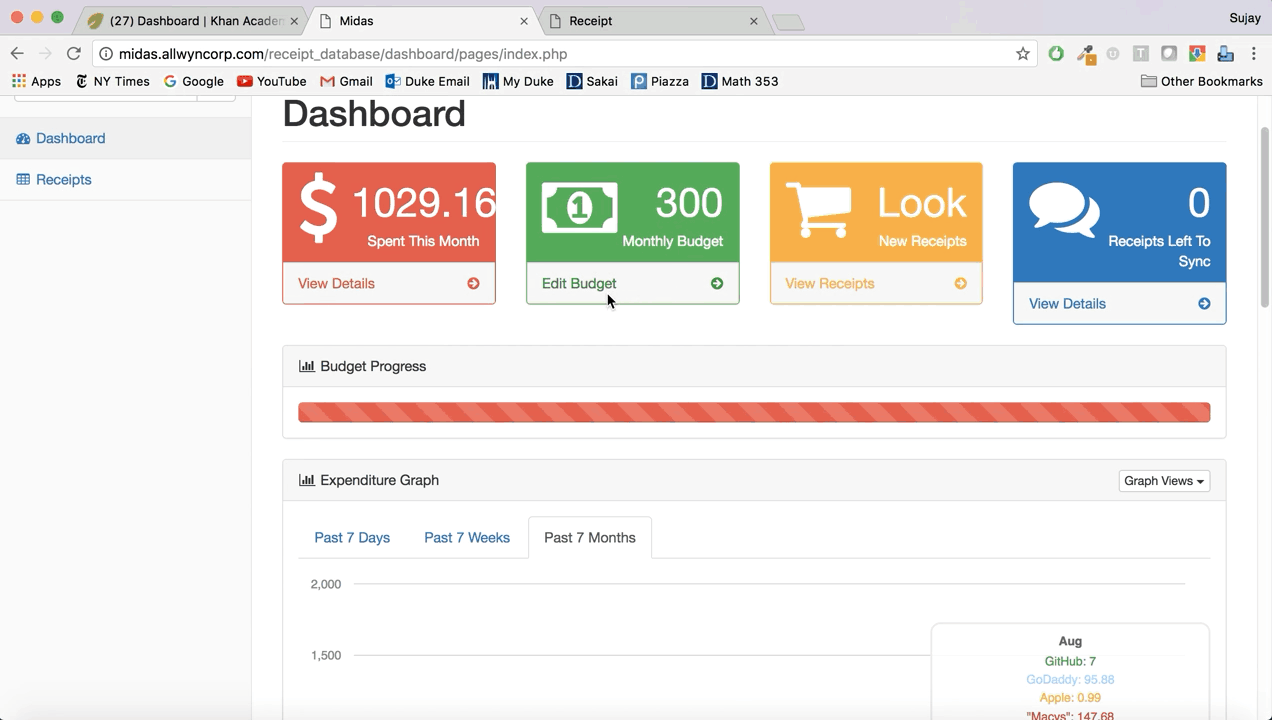
Task: Click Edit Budget link
Action: (579, 283)
